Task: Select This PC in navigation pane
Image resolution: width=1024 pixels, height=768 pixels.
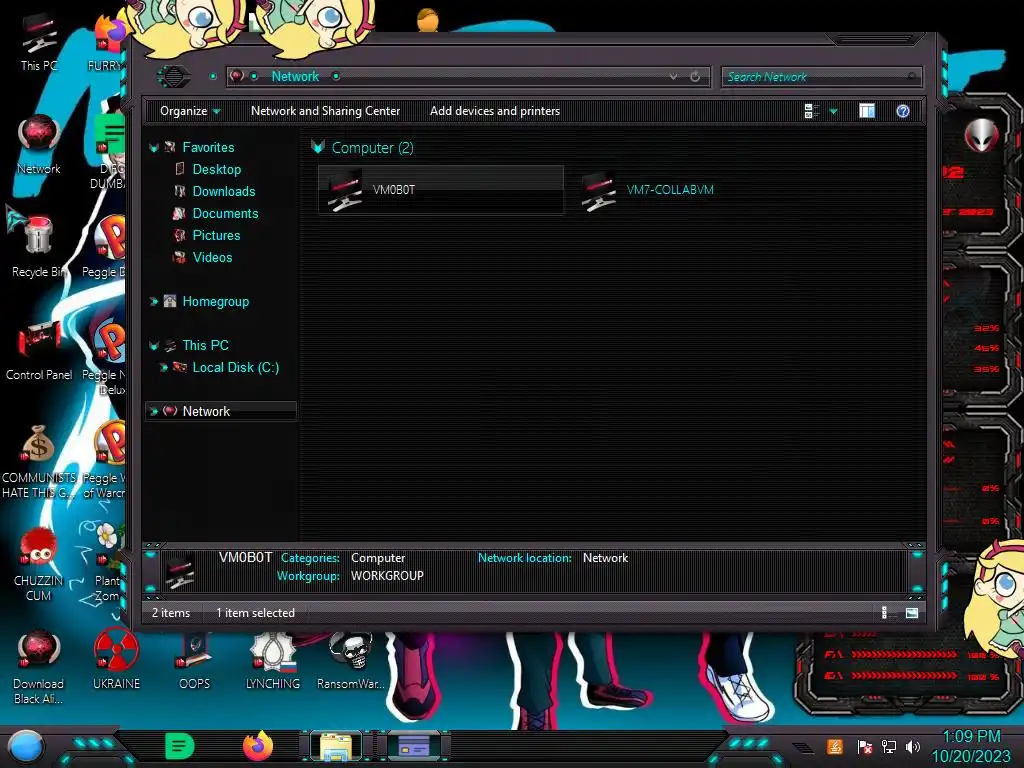Action: [x=205, y=345]
